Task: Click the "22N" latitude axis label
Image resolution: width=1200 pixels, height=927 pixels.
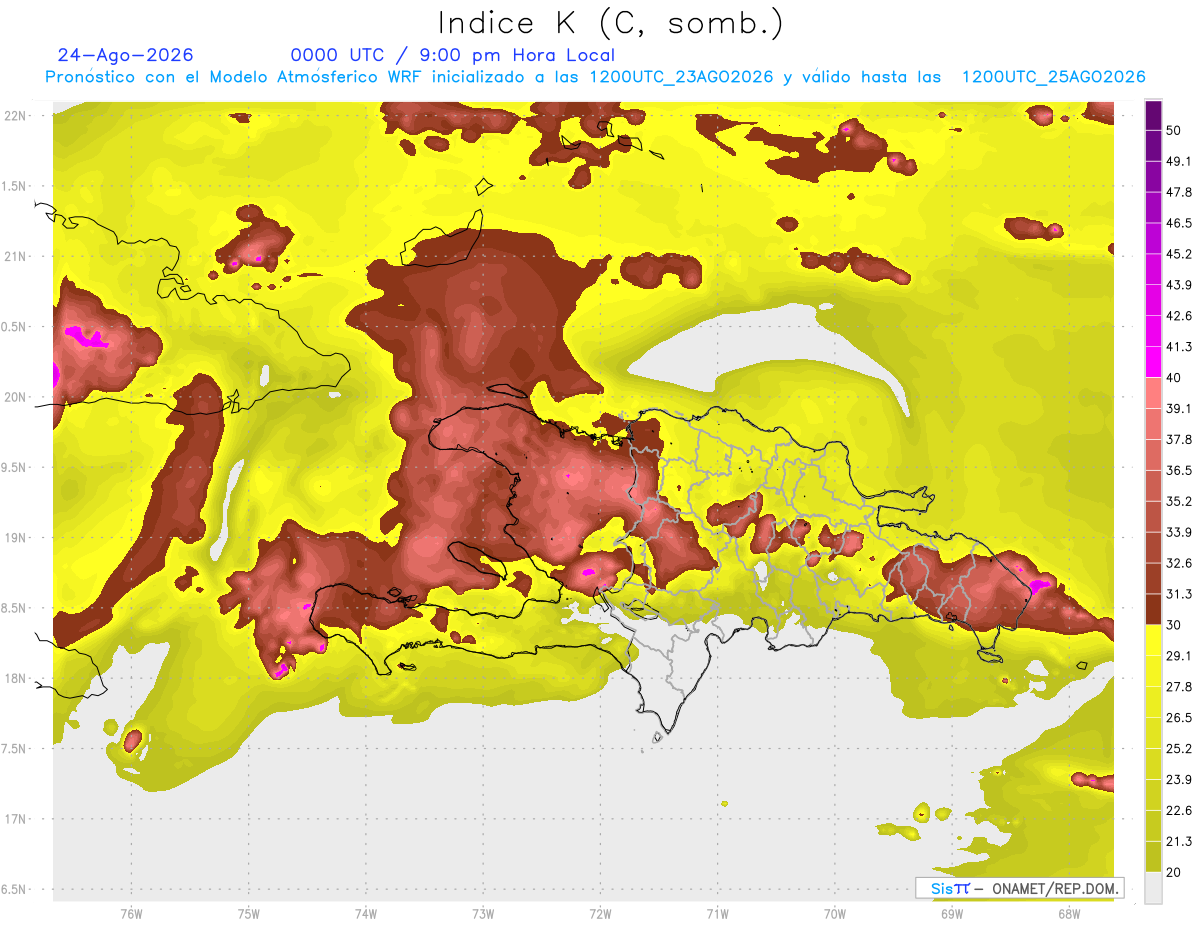Action: click(x=16, y=116)
